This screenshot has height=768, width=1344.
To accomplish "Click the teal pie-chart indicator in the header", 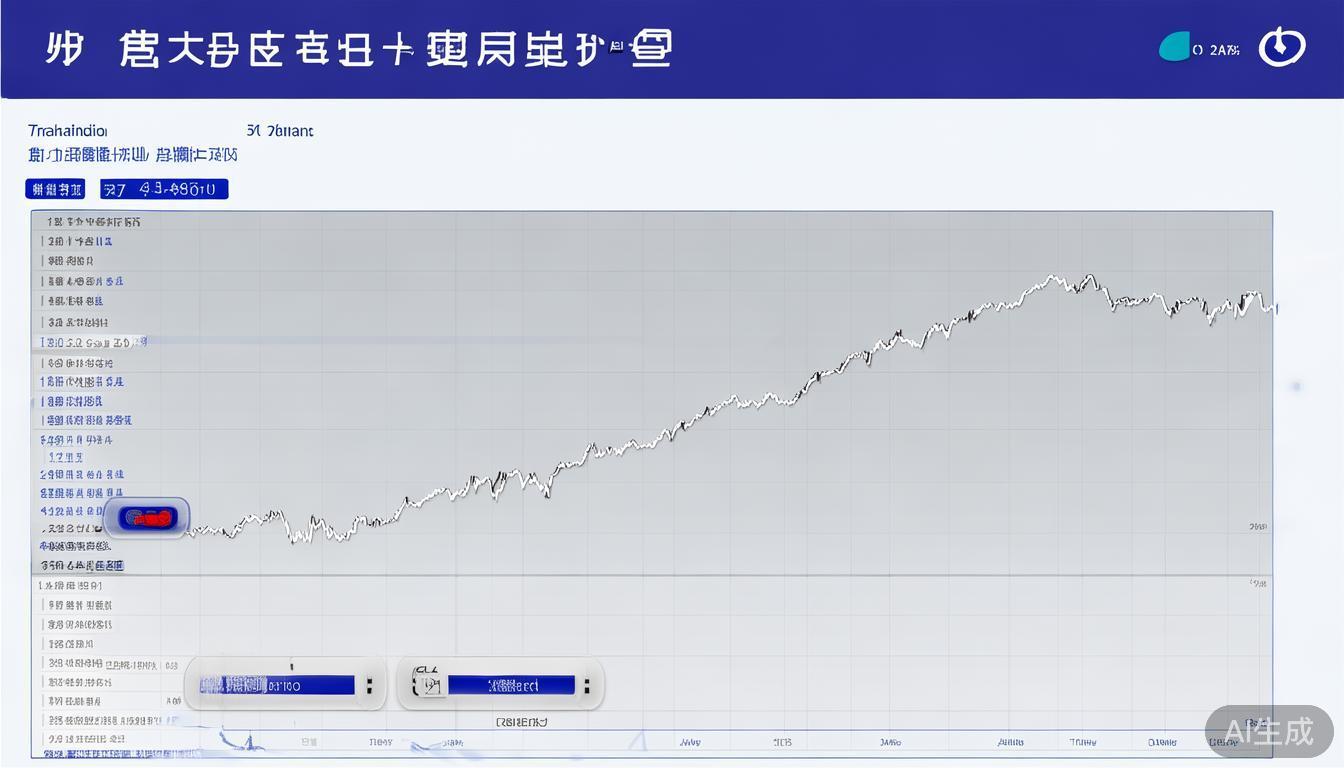I will click(x=1175, y=45).
